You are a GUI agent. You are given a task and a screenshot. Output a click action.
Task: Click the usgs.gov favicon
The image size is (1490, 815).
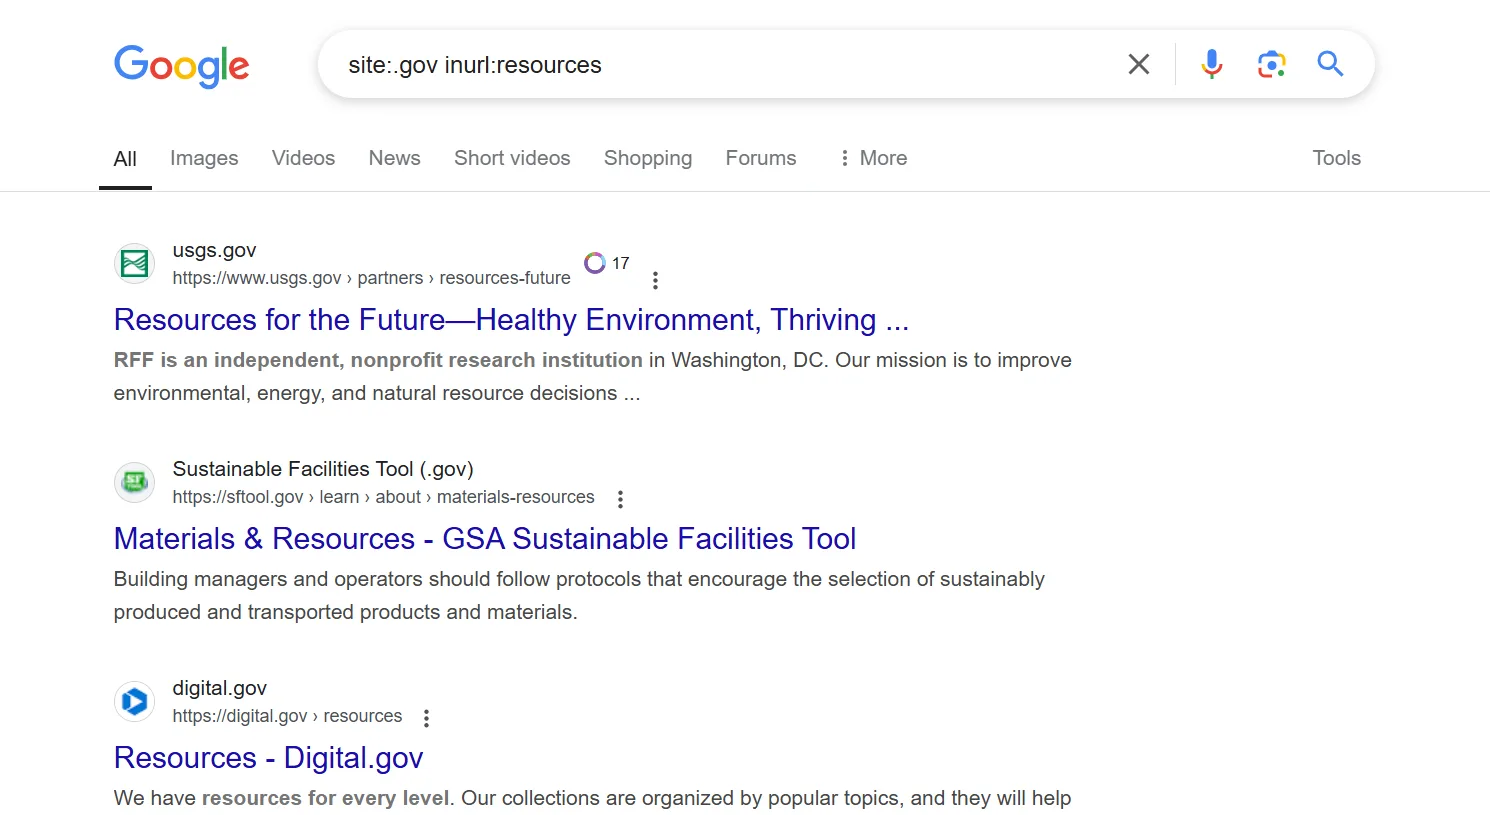coord(134,264)
